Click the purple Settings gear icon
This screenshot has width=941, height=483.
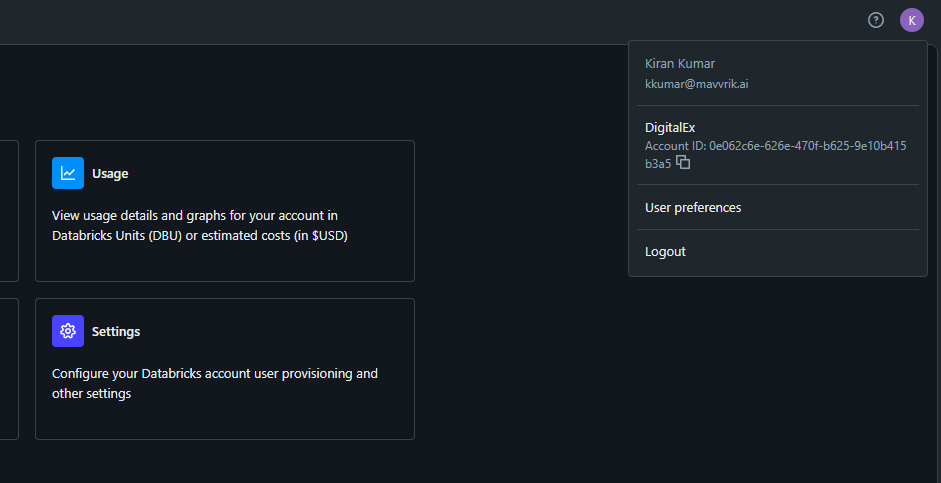pos(68,331)
